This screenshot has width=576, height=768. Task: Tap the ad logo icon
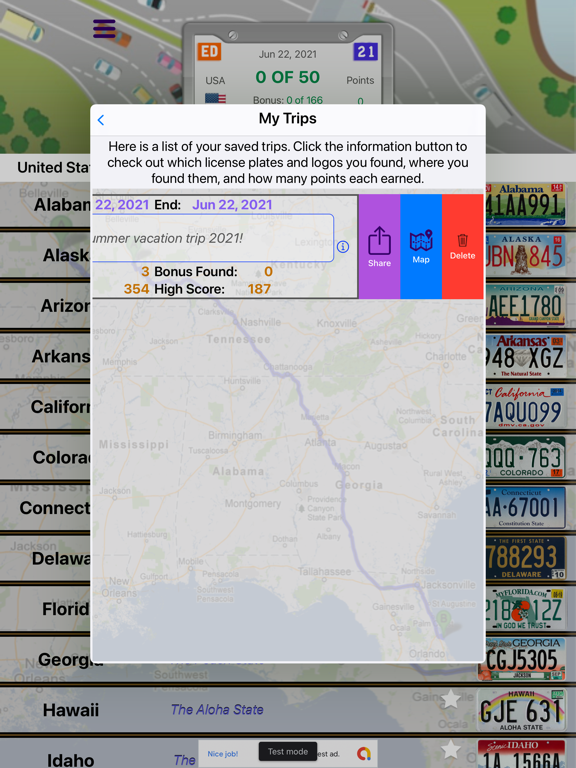(363, 753)
